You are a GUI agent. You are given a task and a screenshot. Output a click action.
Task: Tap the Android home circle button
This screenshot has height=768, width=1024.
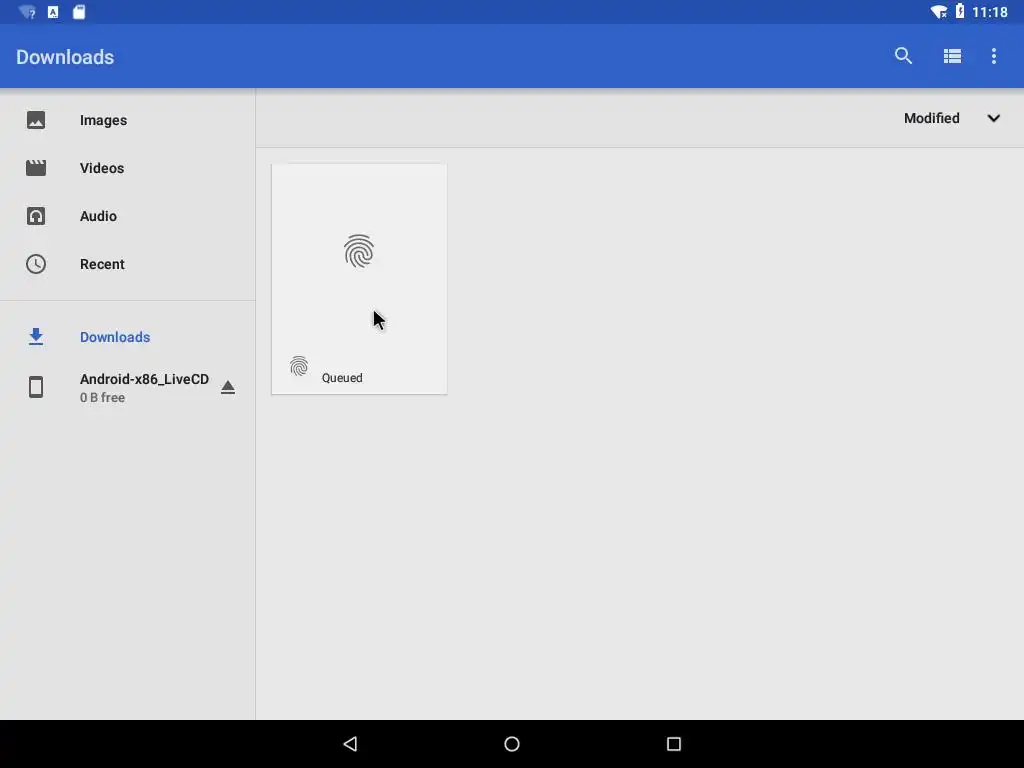(512, 744)
